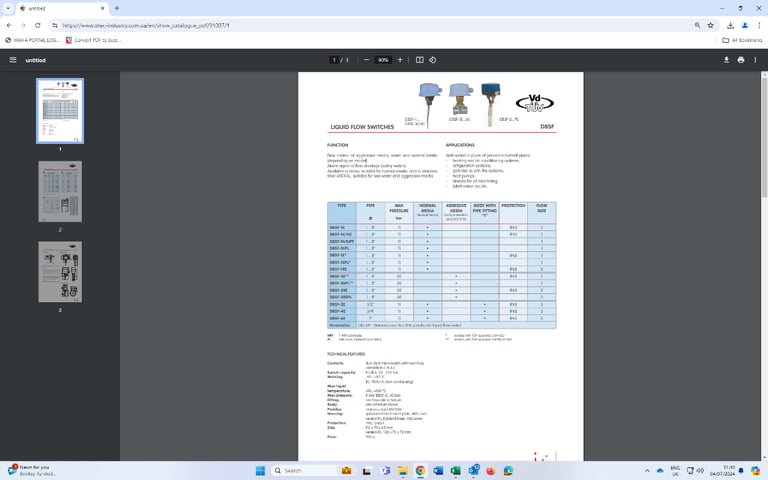This screenshot has height=480, width=768.
Task: Open the Windows Start menu
Action: coord(260,470)
